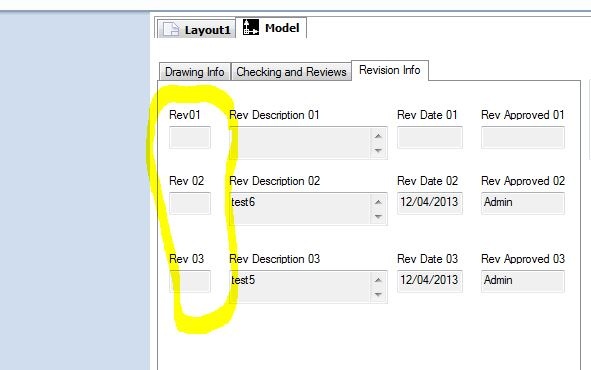Open the Checking and Reviews tab

click(x=291, y=72)
